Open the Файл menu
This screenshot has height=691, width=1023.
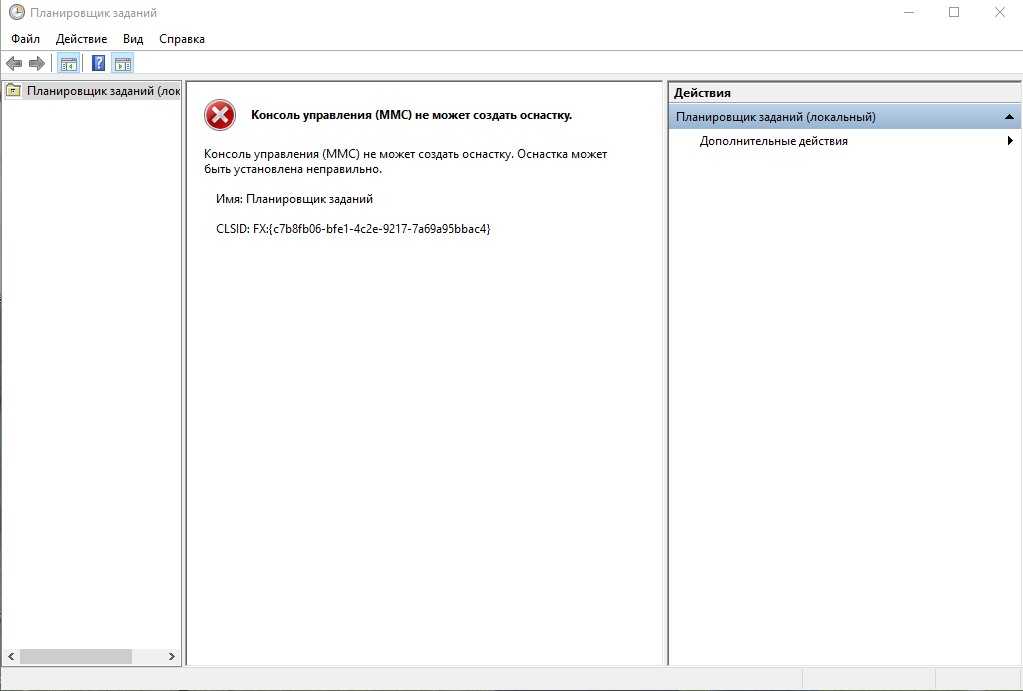point(25,39)
